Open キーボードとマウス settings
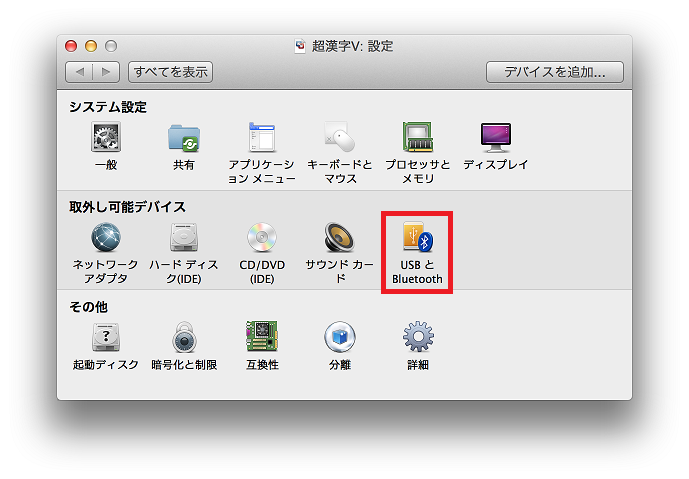This screenshot has height=479, width=689. pos(340,138)
